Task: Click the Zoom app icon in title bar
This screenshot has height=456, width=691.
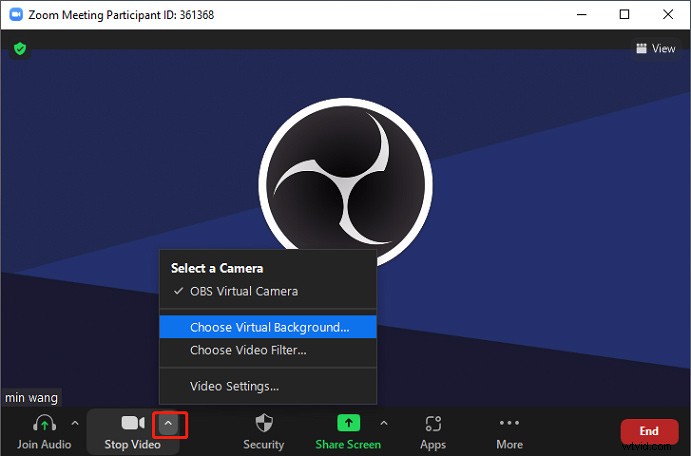Action: coord(16,15)
